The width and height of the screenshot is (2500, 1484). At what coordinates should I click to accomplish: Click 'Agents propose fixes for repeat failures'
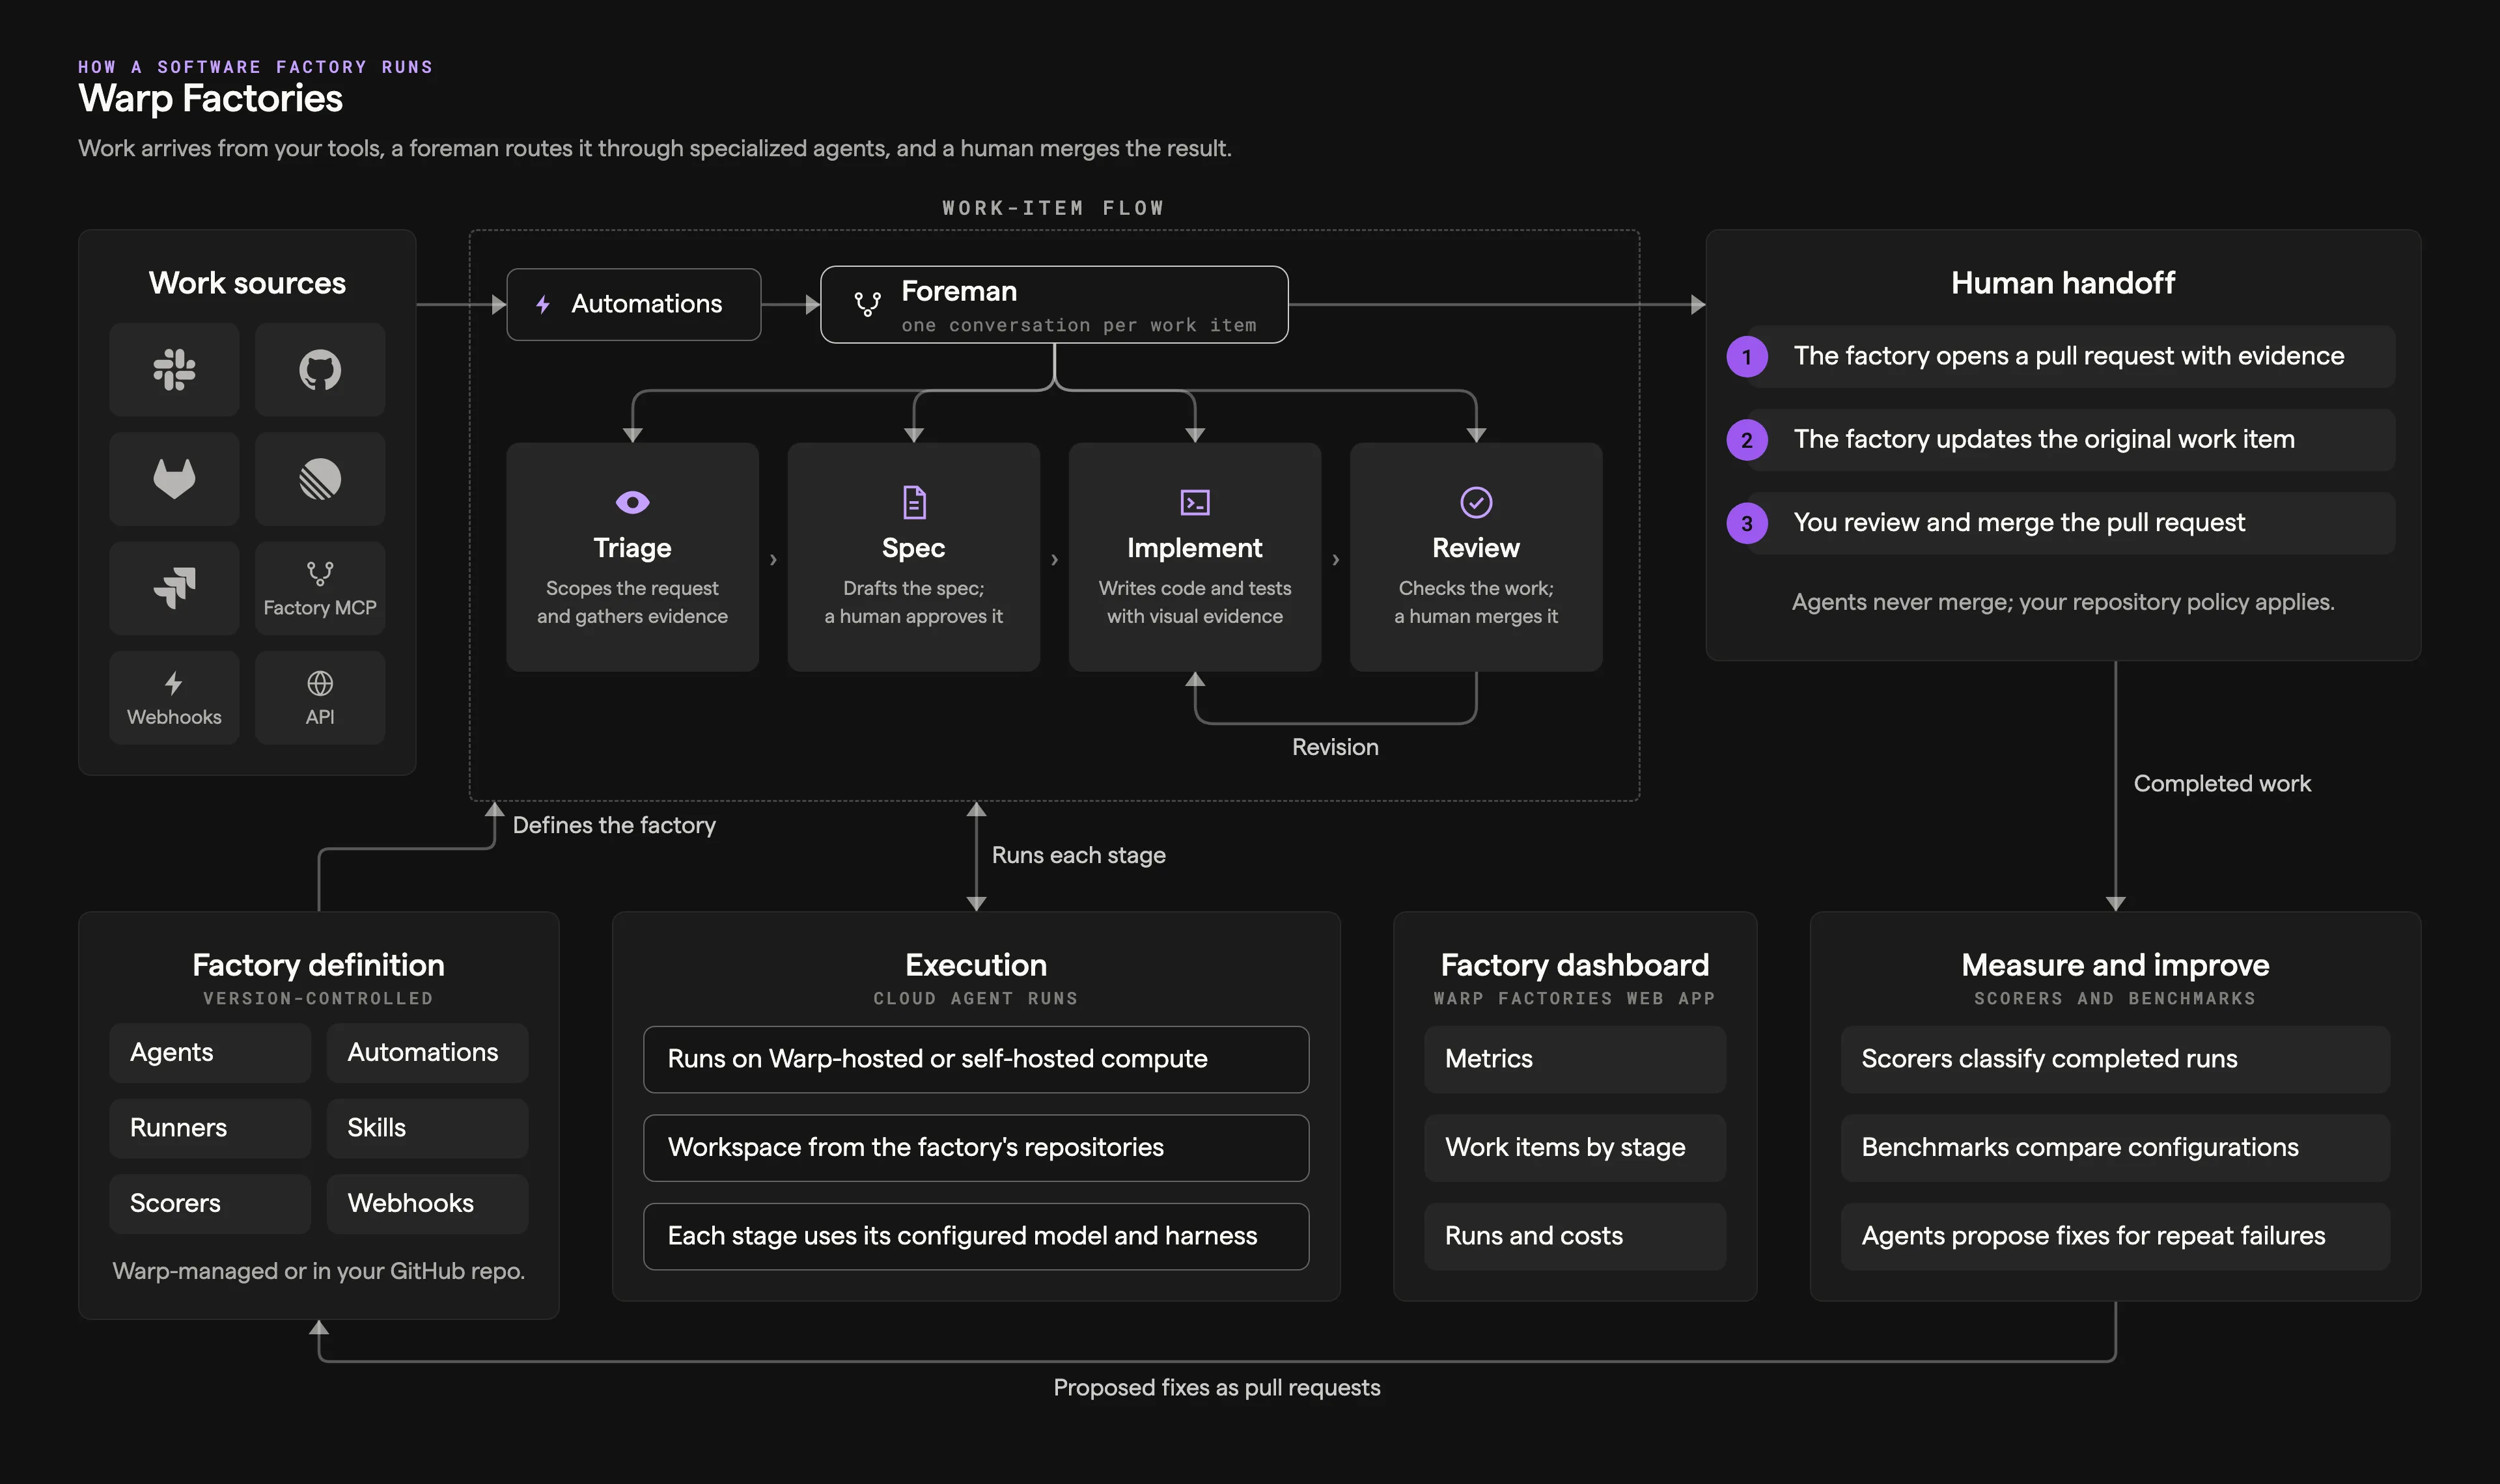2115,1237
